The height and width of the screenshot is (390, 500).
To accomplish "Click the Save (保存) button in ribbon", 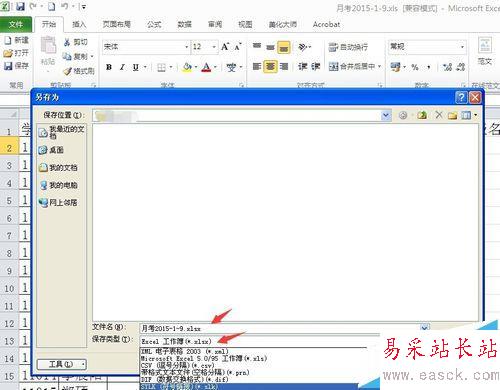I will tap(16, 66).
